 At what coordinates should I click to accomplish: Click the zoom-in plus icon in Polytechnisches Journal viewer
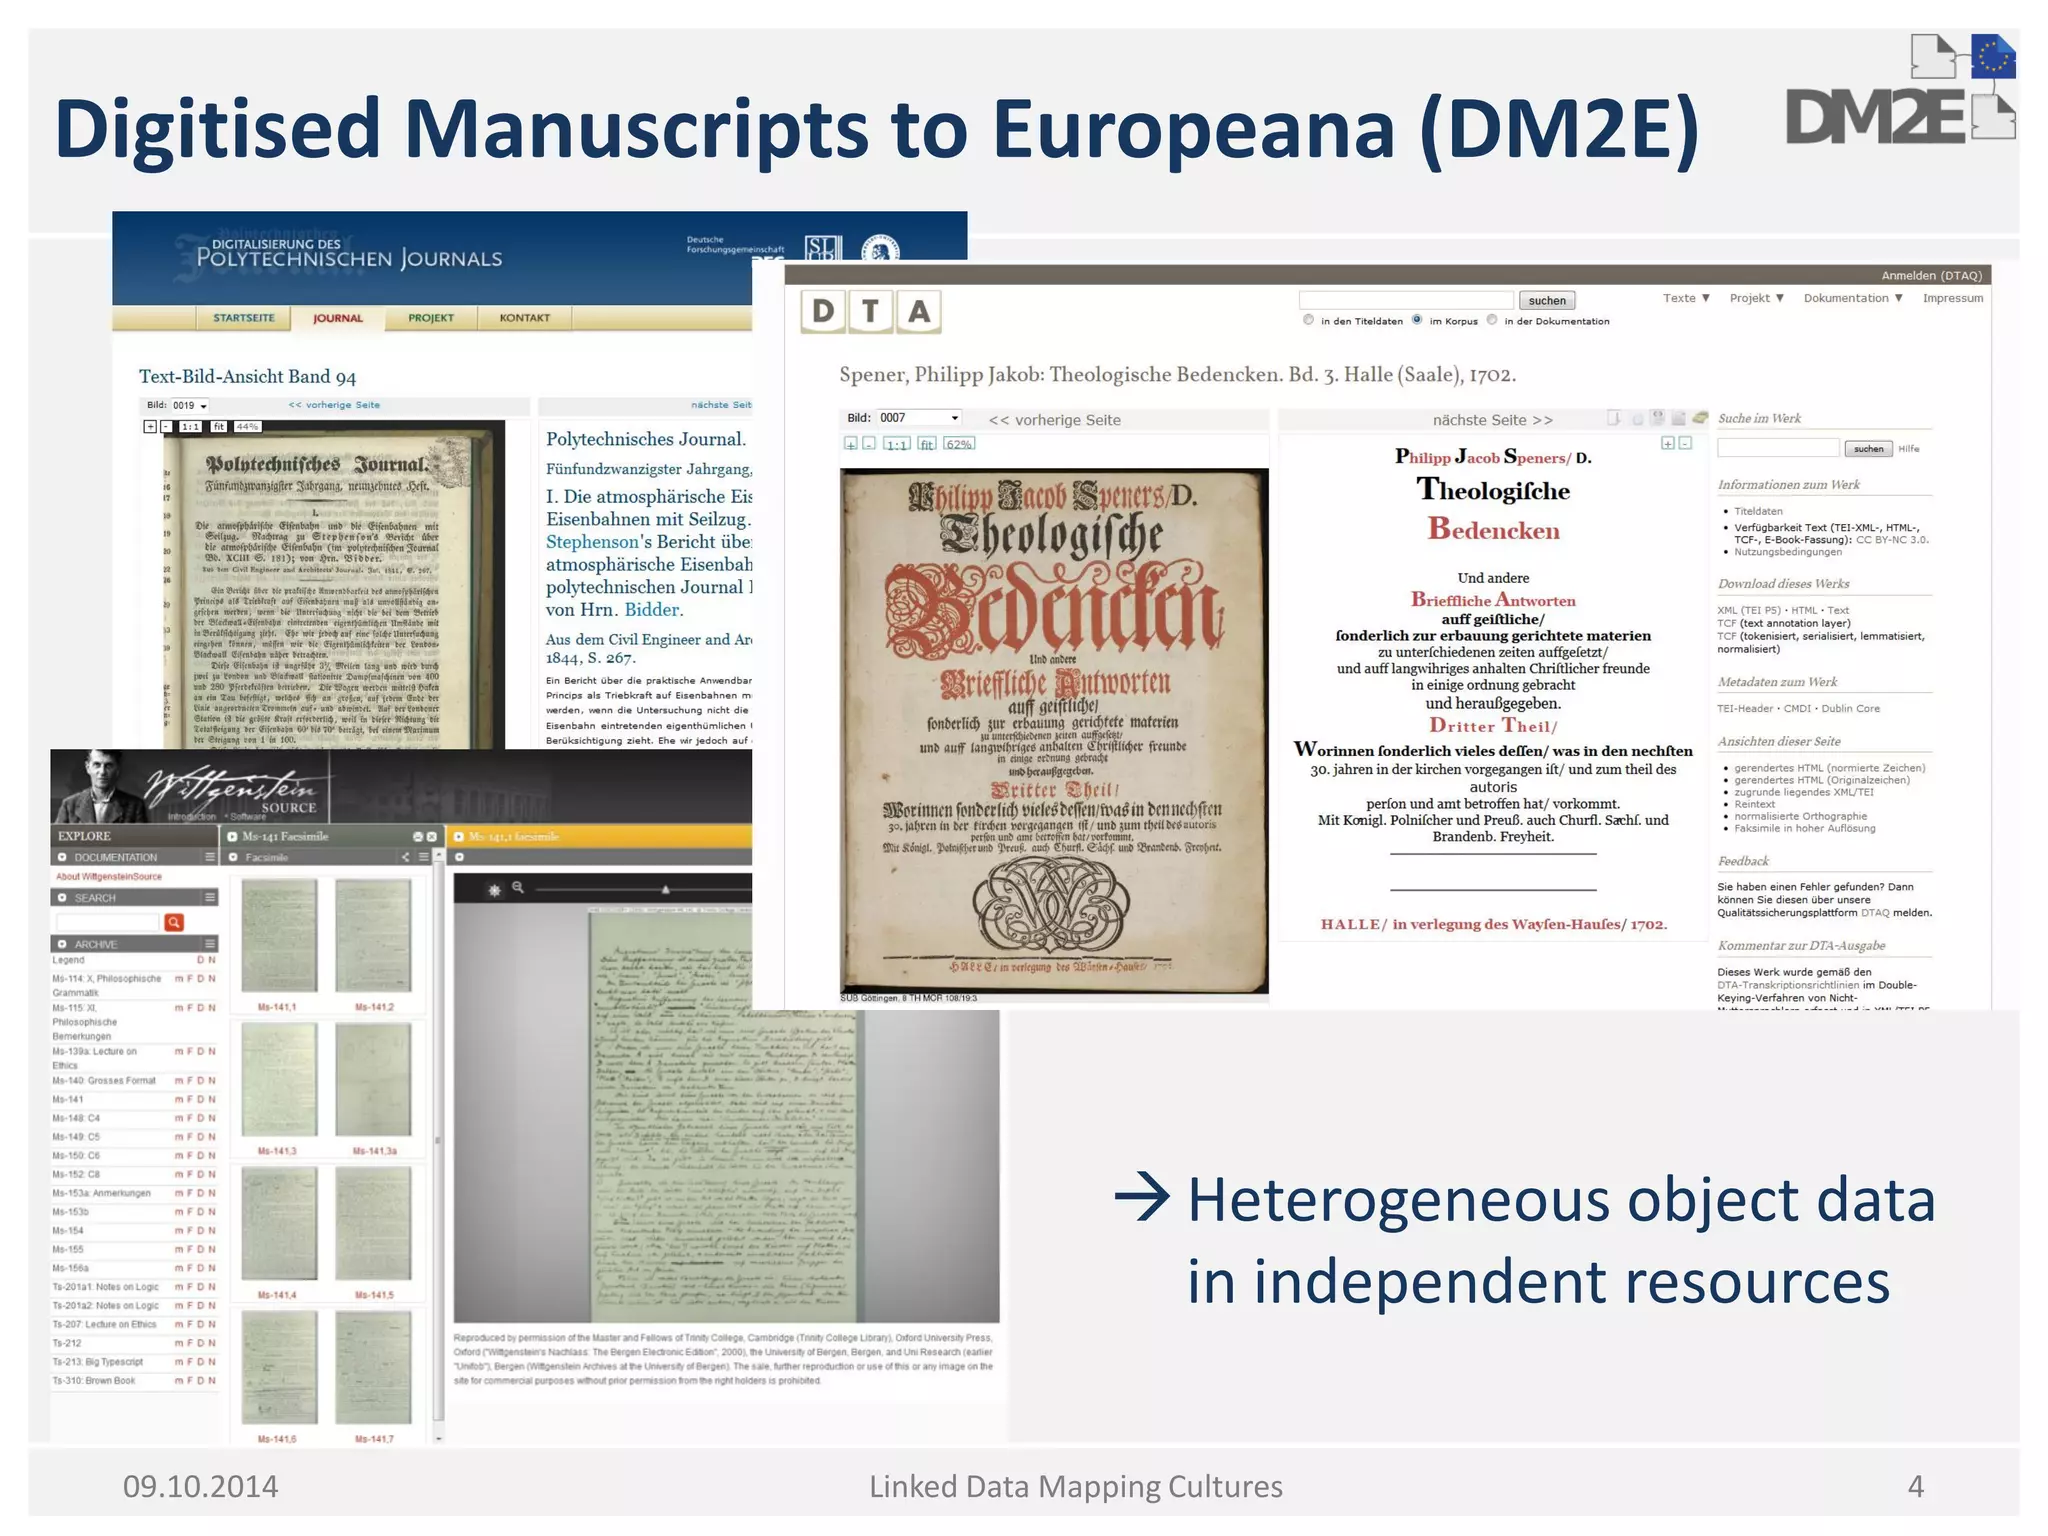pos(150,426)
